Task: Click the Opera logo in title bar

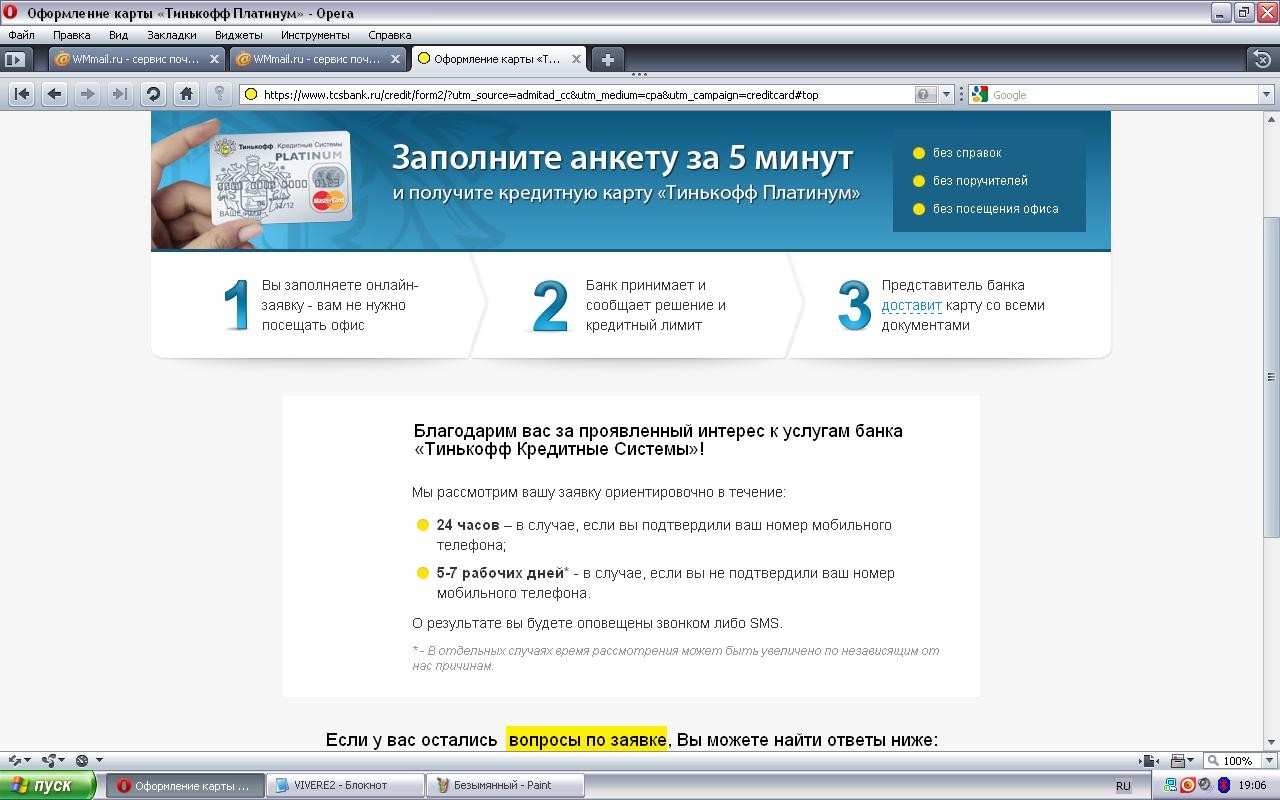Action: (12, 13)
